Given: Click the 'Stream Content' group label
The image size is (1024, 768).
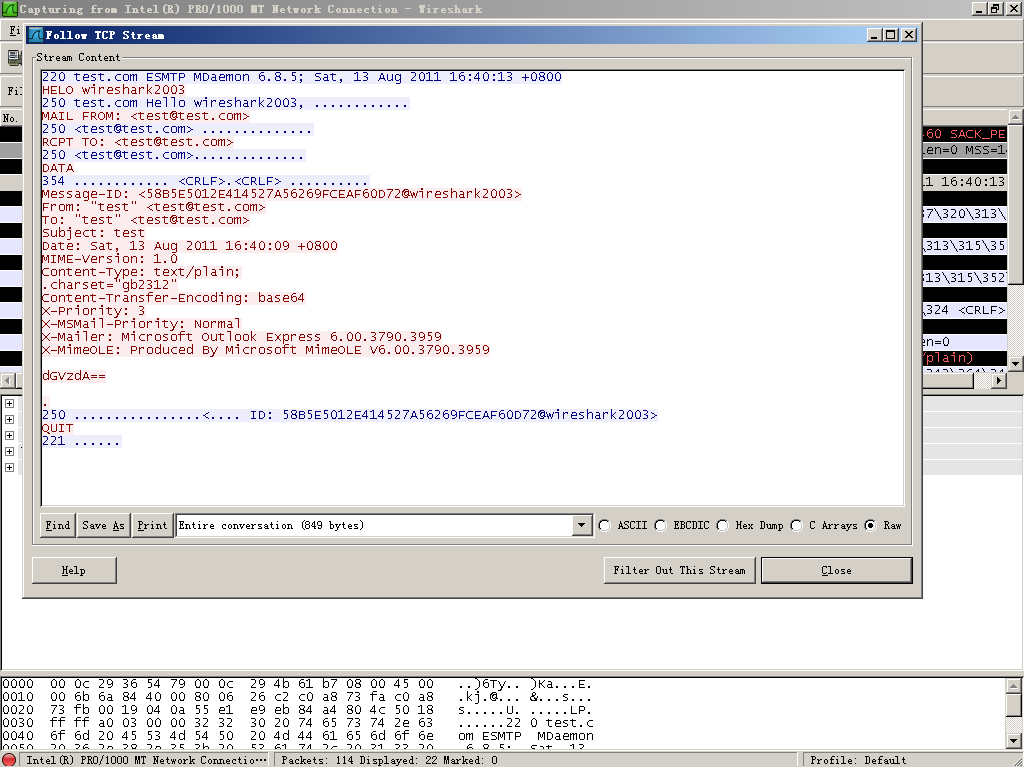Looking at the screenshot, I should pos(78,57).
